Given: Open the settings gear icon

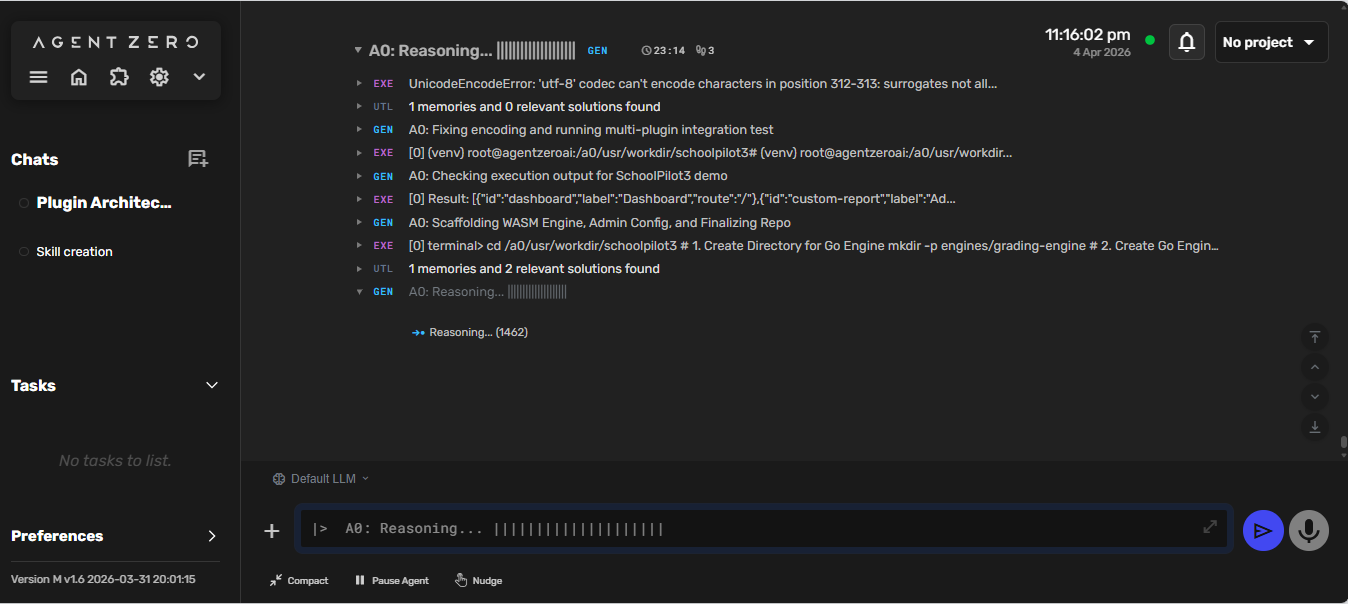Looking at the screenshot, I should coord(159,77).
